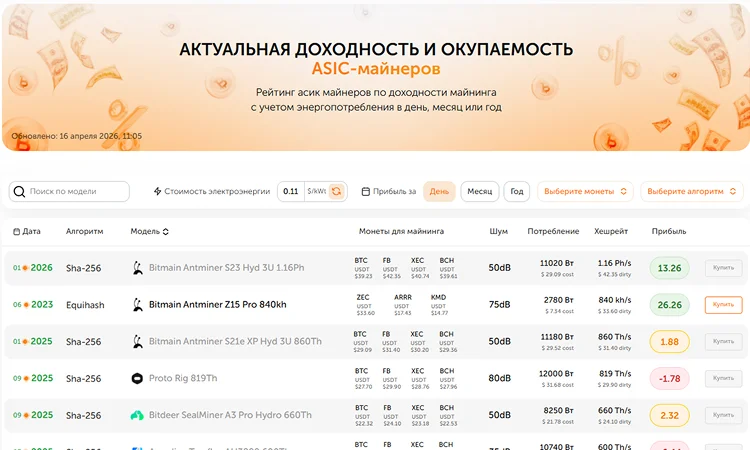
Task: Click the -1.78 profit badge
Action: click(669, 379)
